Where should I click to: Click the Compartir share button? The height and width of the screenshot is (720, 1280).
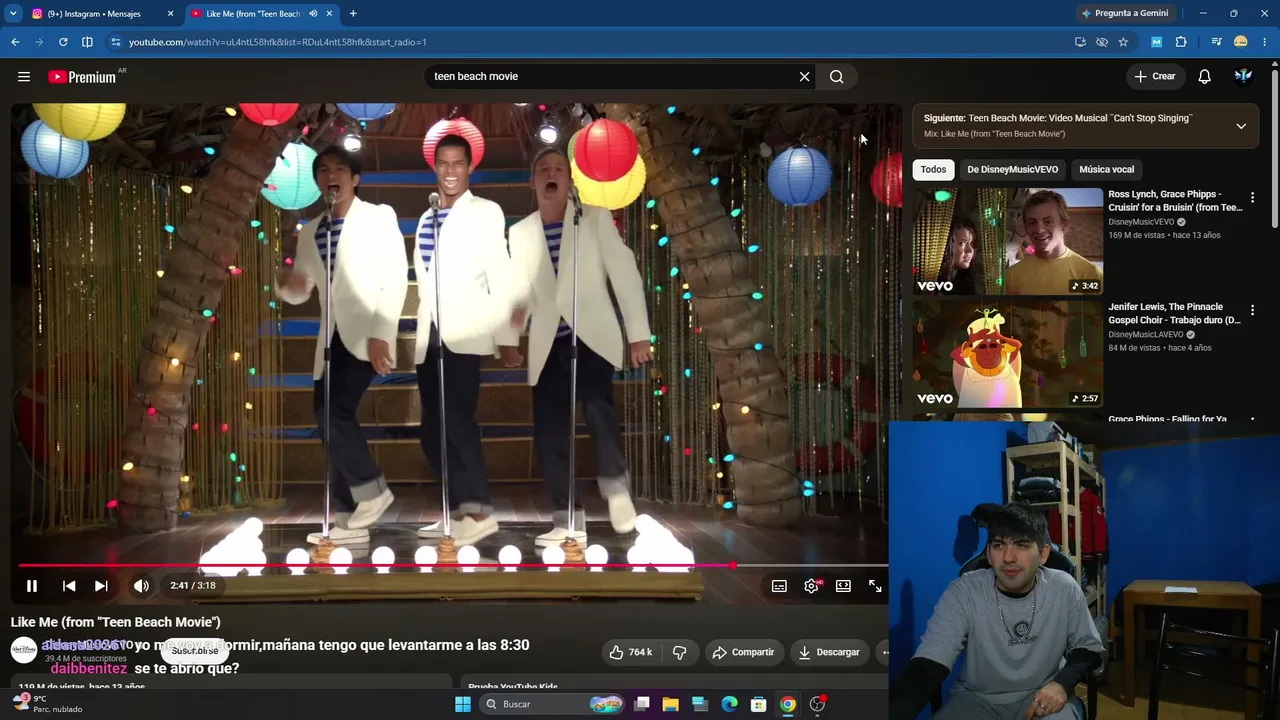(x=742, y=652)
